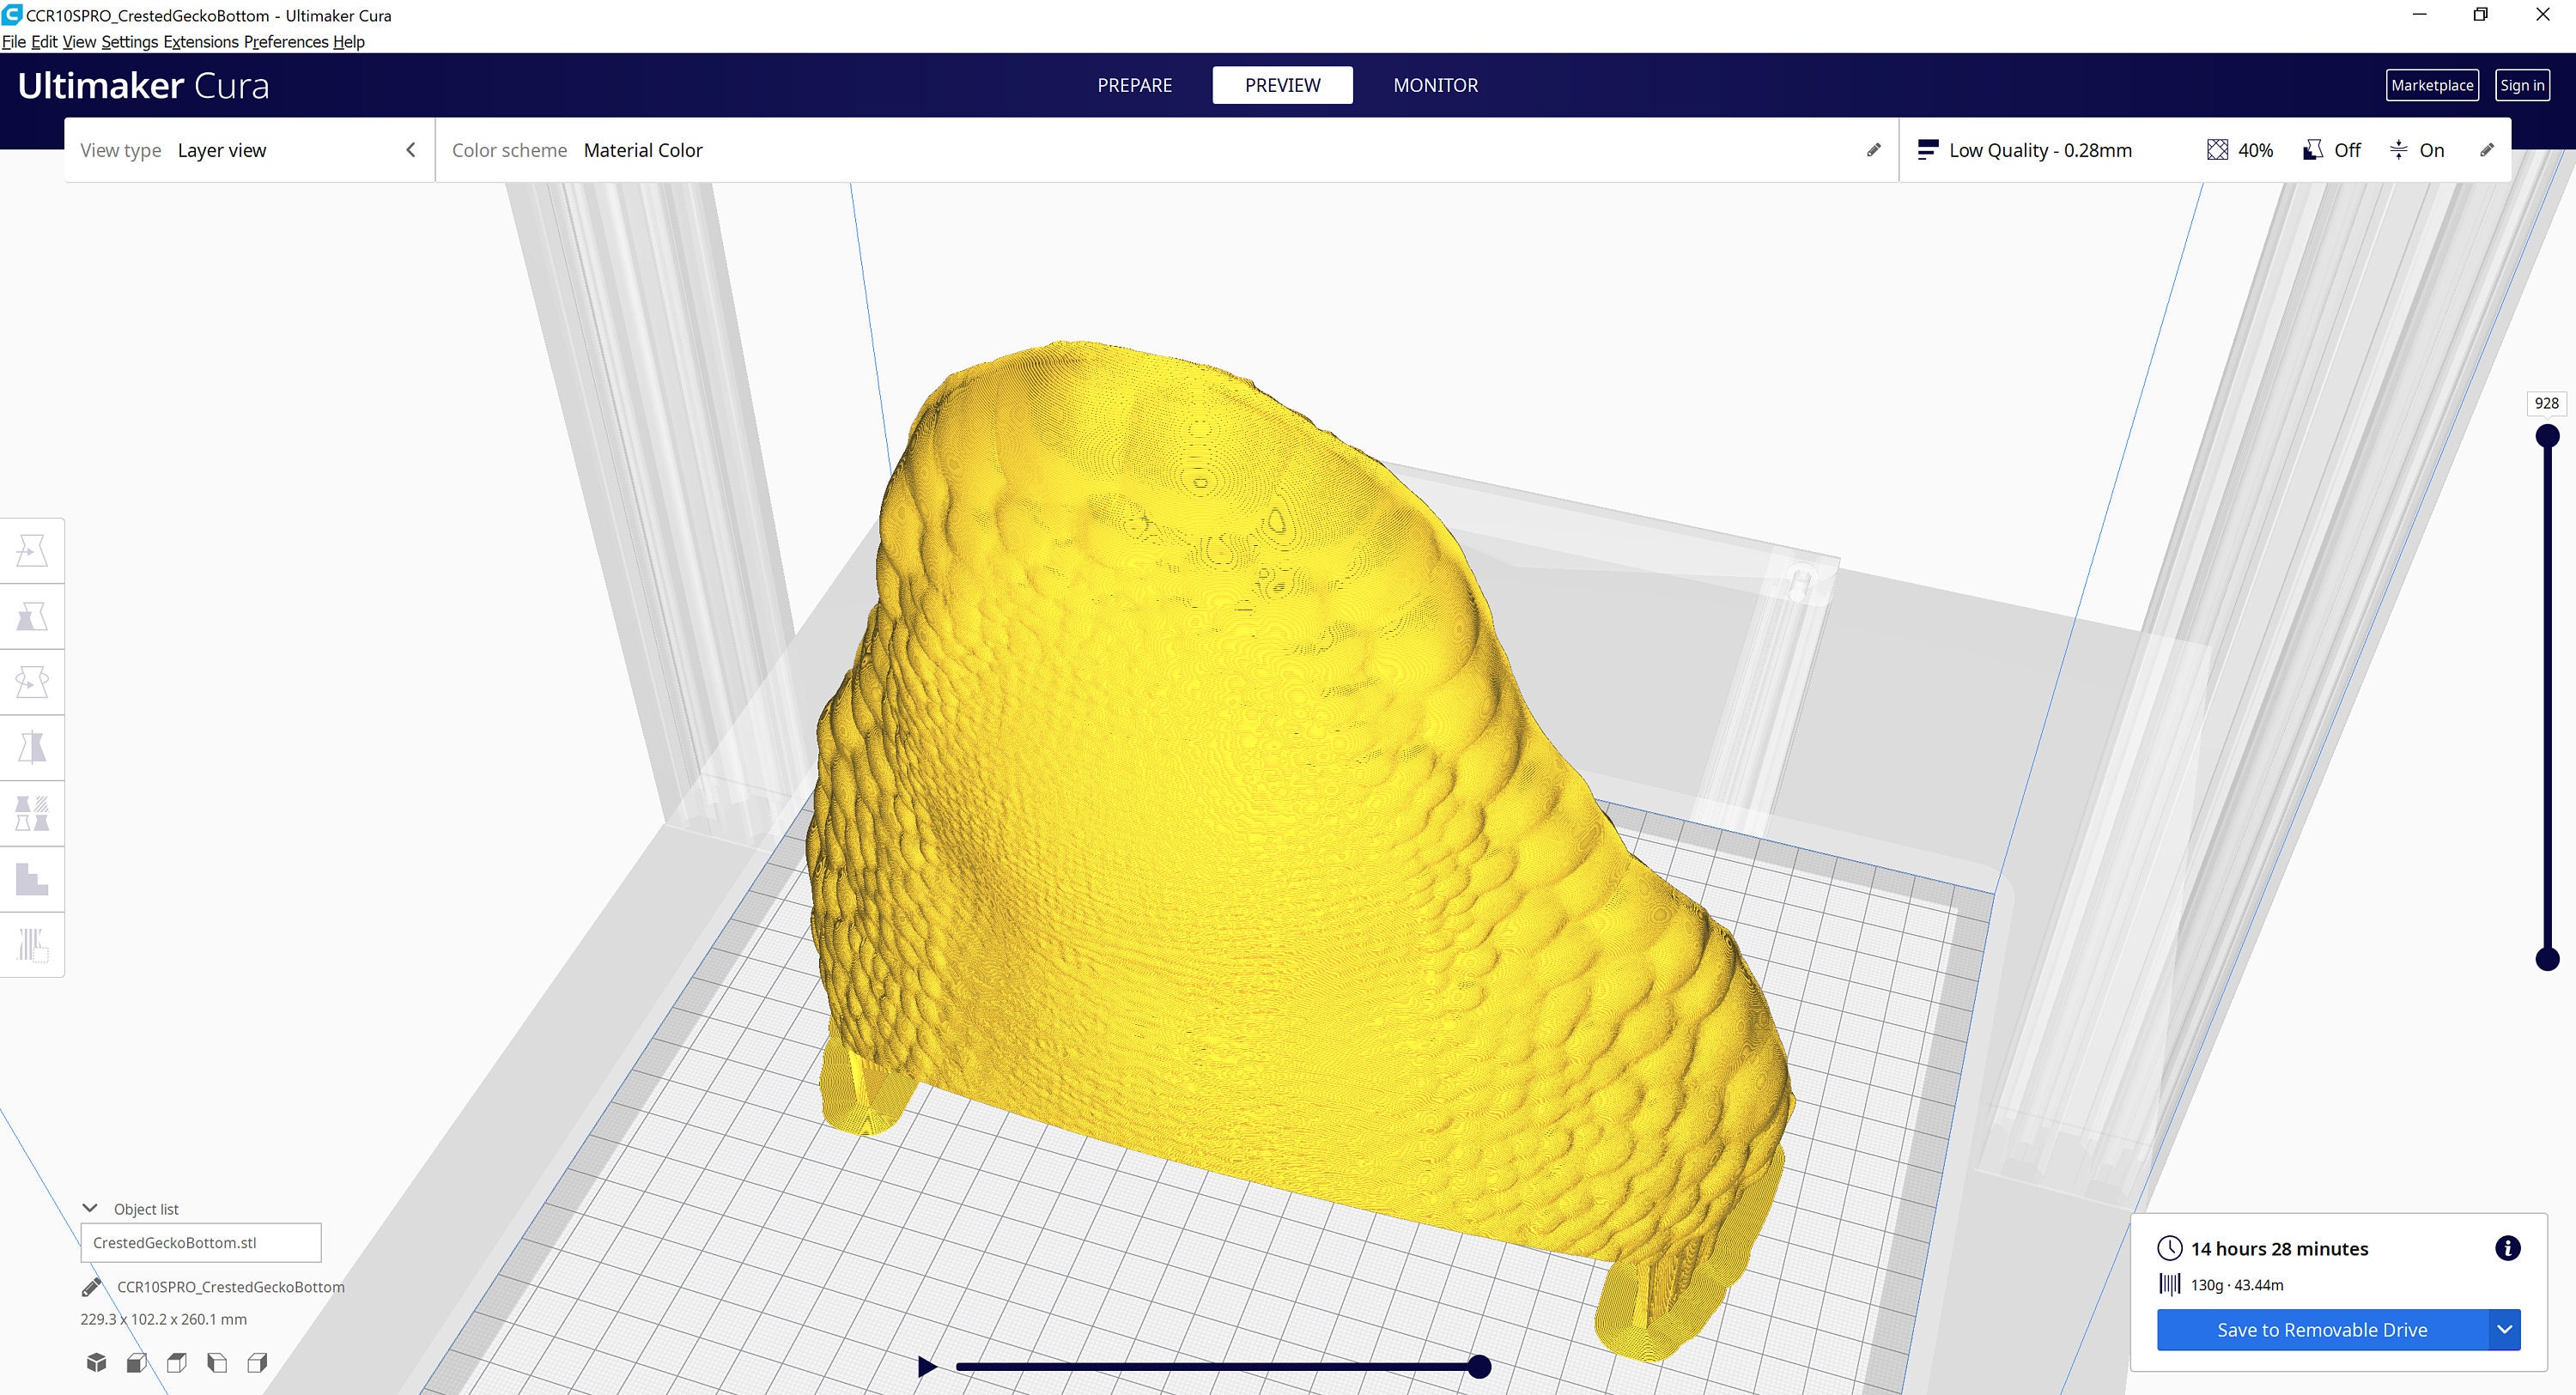The width and height of the screenshot is (2576, 1395).
Task: Click the print time info icon
Action: coord(2507,1247)
